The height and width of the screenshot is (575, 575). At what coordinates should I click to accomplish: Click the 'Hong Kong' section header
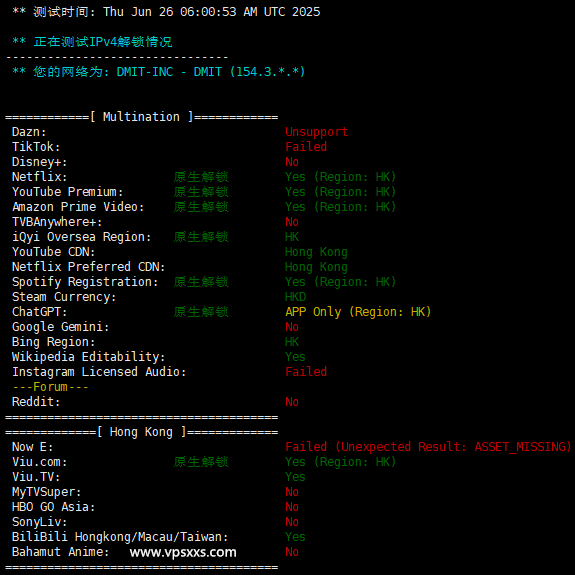coord(141,432)
